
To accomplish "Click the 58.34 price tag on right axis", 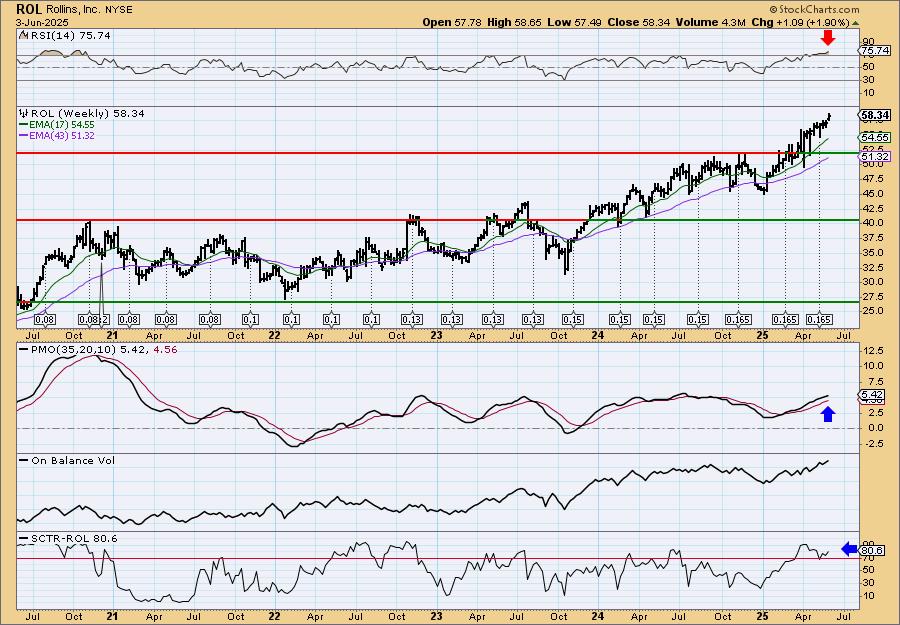I will point(875,115).
